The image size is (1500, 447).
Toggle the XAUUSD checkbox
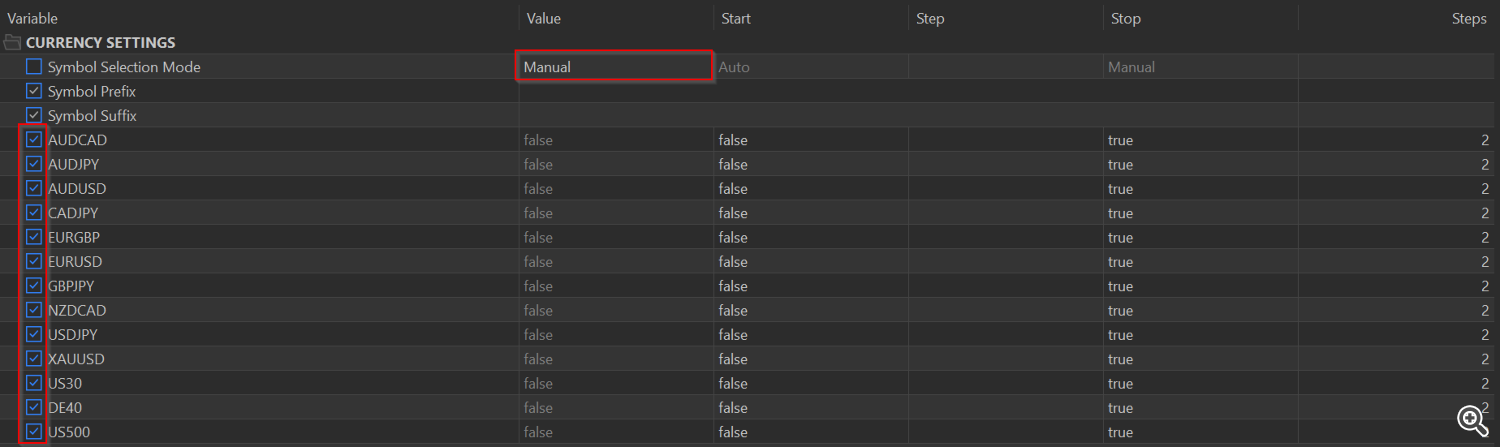coord(34,358)
